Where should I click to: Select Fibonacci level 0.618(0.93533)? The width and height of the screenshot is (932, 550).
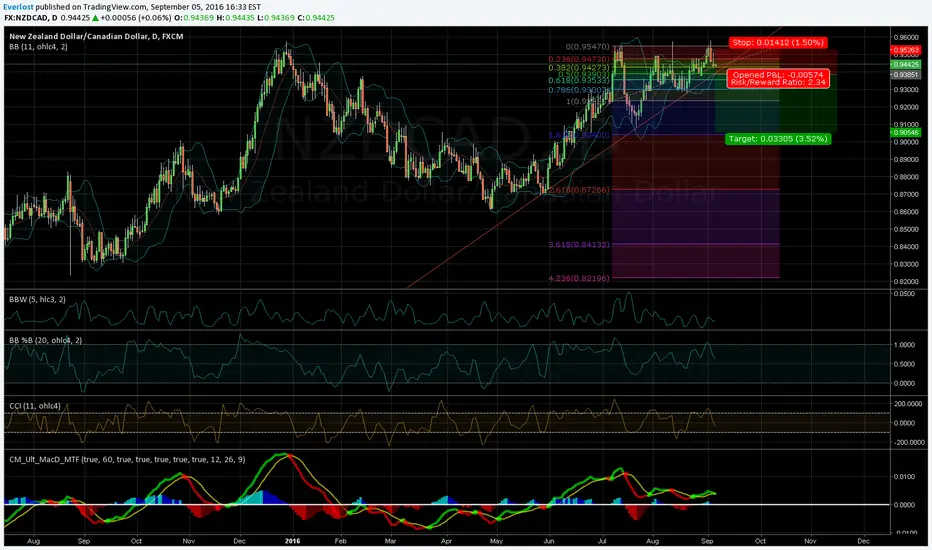579,80
